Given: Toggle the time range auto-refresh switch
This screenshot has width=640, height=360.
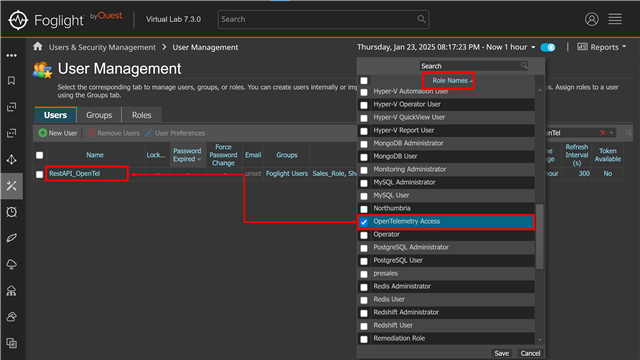Looking at the screenshot, I should 548,47.
